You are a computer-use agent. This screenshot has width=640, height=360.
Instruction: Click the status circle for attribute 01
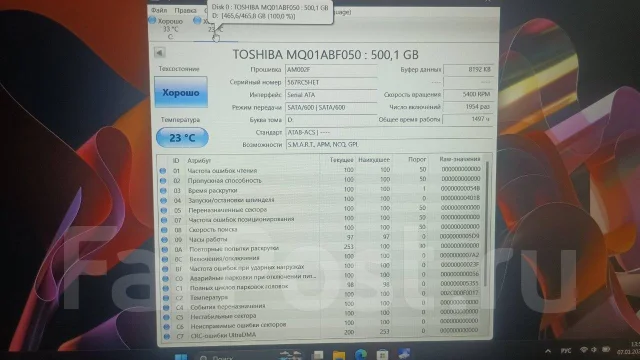(x=162, y=171)
